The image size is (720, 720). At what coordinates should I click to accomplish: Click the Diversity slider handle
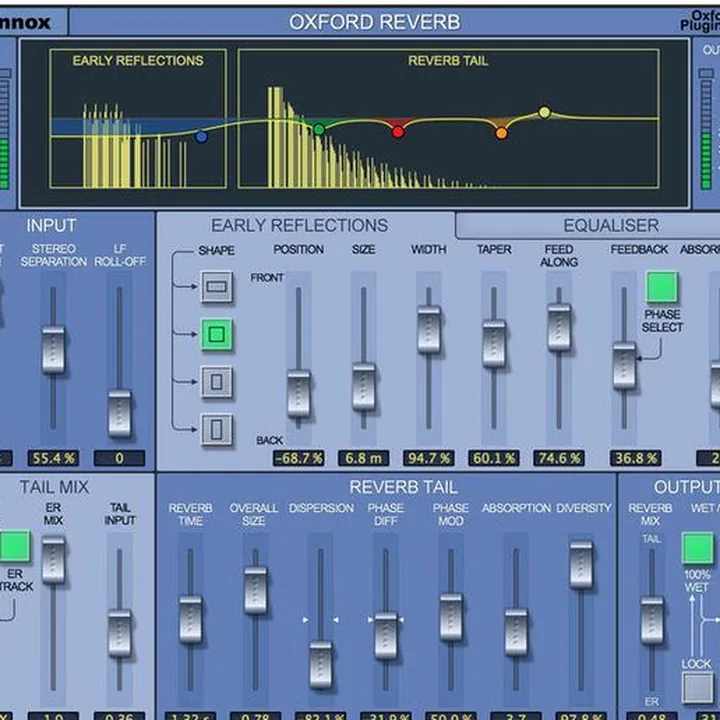click(x=581, y=565)
